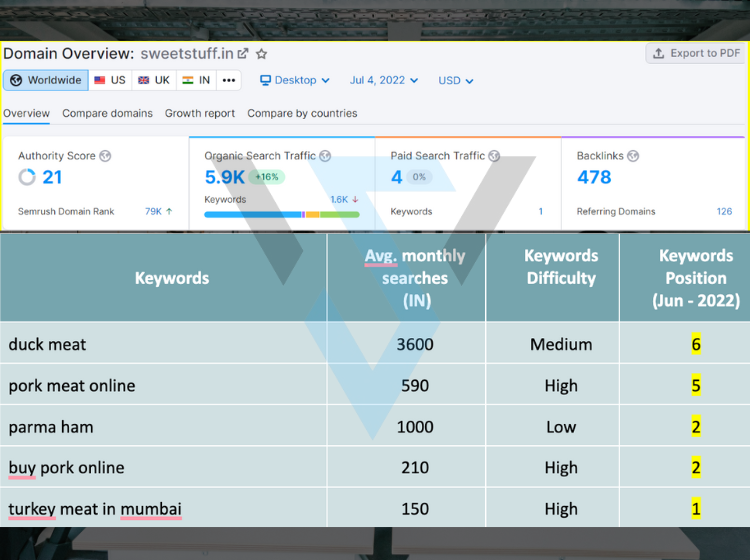Open the Desktop device dropdown
This screenshot has width=750, height=560.
tap(295, 80)
